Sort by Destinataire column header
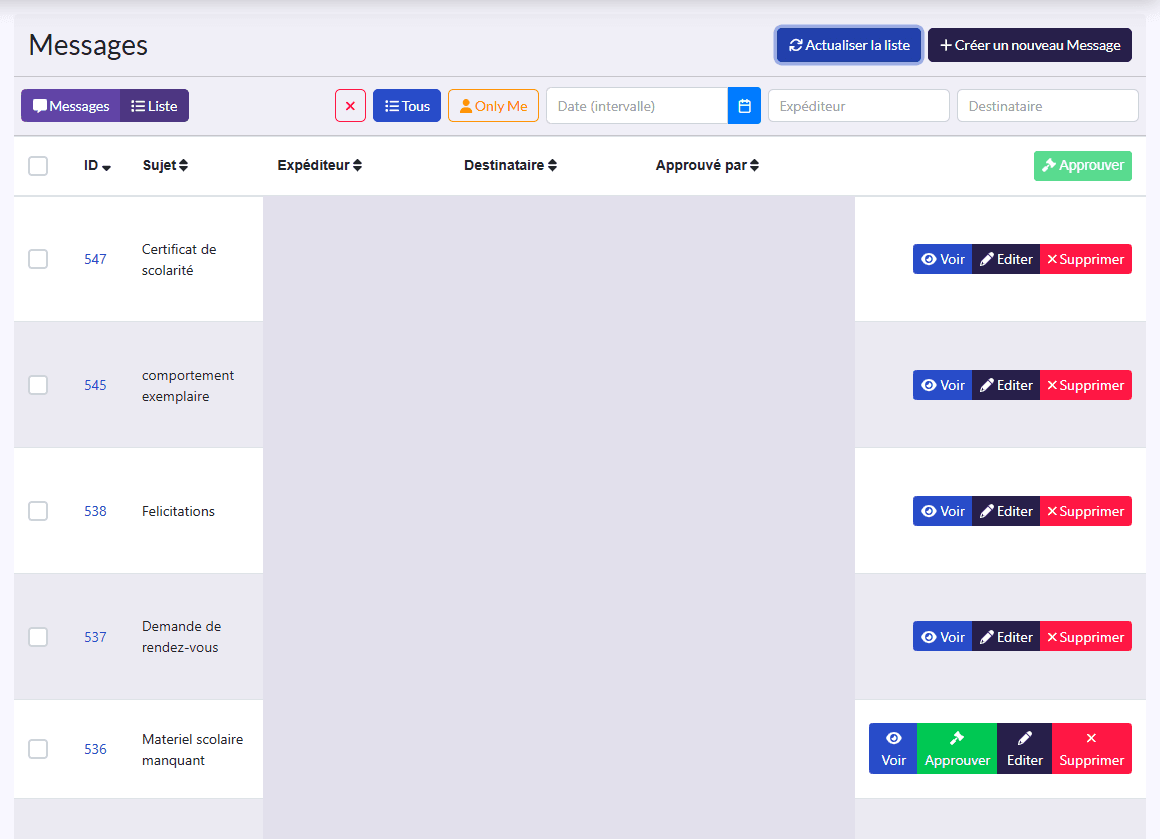1160x839 pixels. pos(510,166)
